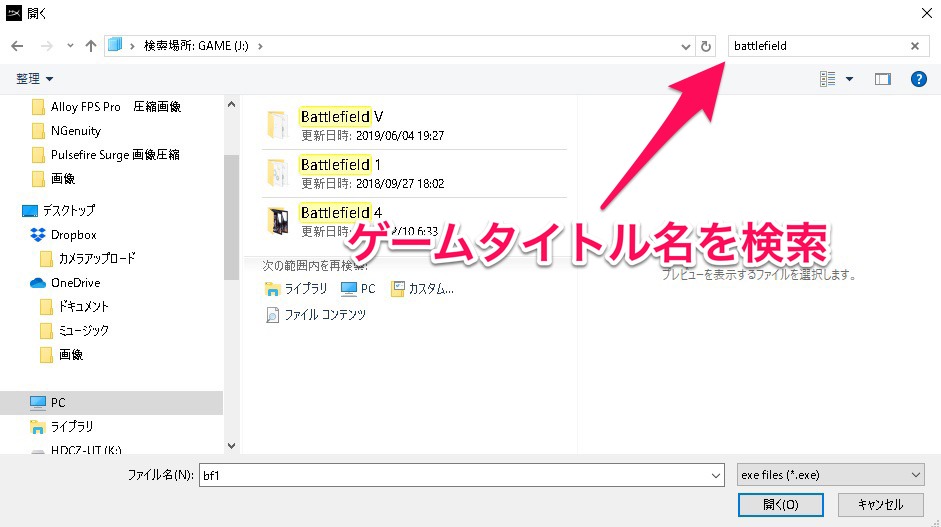Clear the battlefield search text

tap(915, 46)
